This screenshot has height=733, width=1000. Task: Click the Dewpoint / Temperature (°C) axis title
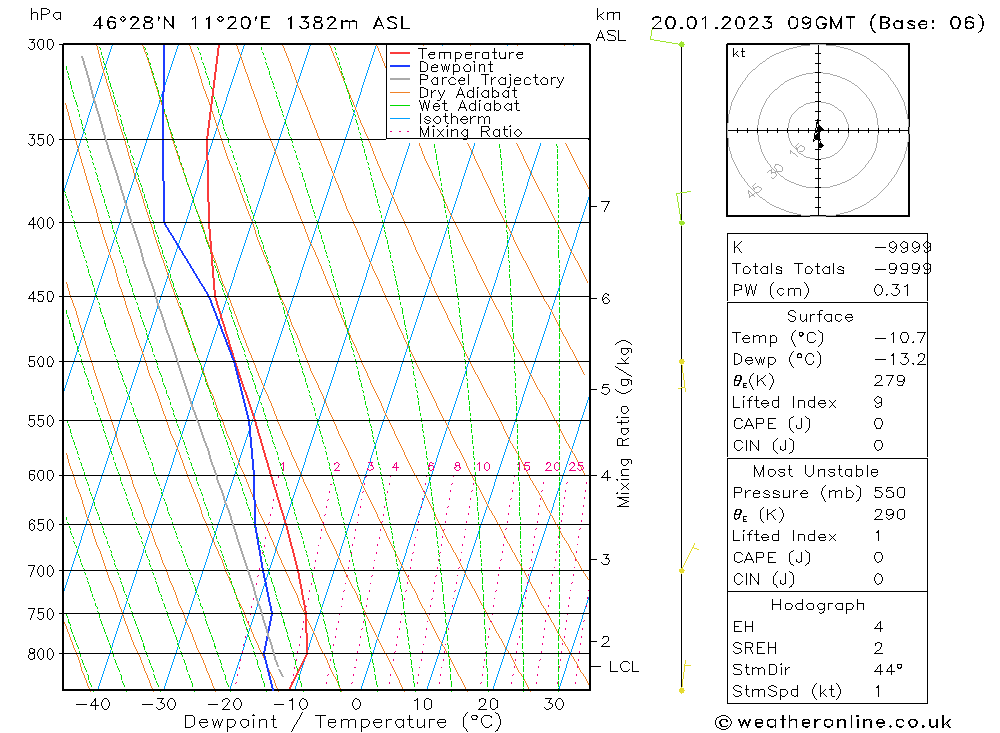pyautogui.click(x=343, y=722)
